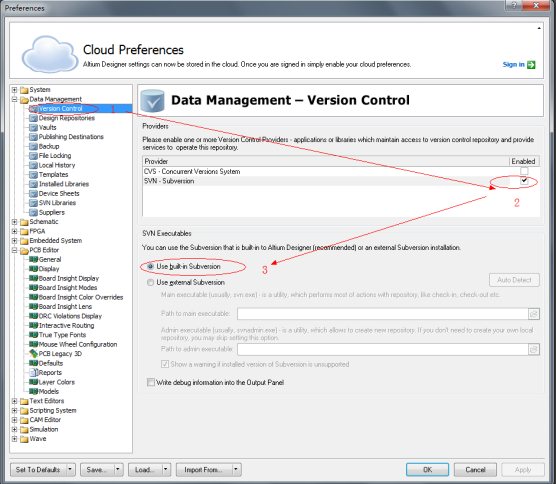This screenshot has width=556, height=484.
Task: Select the CVS - Concurrent Versions System row
Action: tap(341, 171)
